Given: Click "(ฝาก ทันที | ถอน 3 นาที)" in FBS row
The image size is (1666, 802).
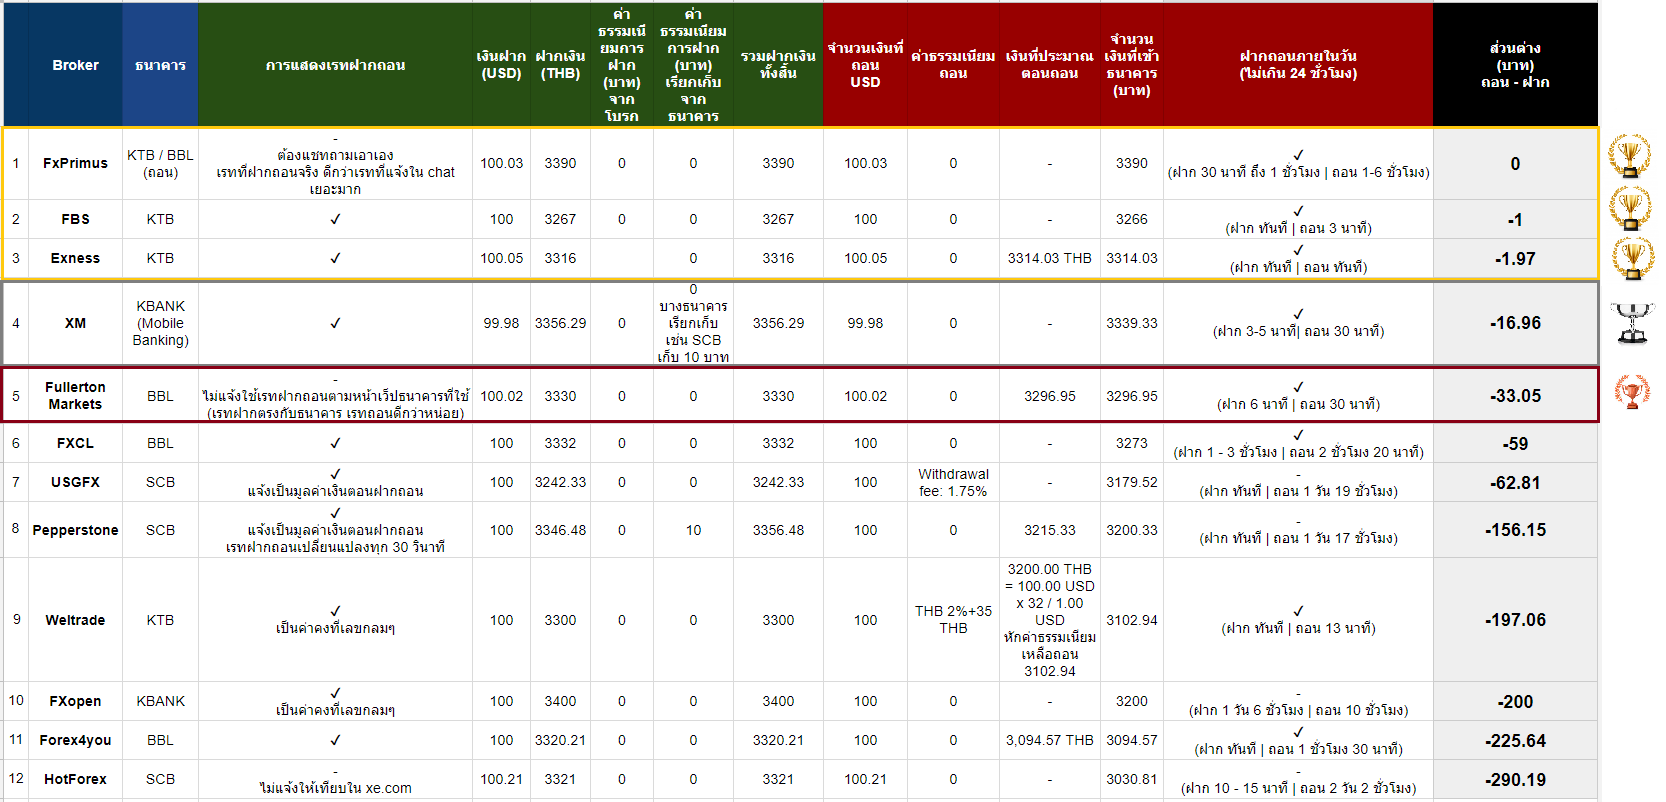Looking at the screenshot, I should click(x=1298, y=228).
